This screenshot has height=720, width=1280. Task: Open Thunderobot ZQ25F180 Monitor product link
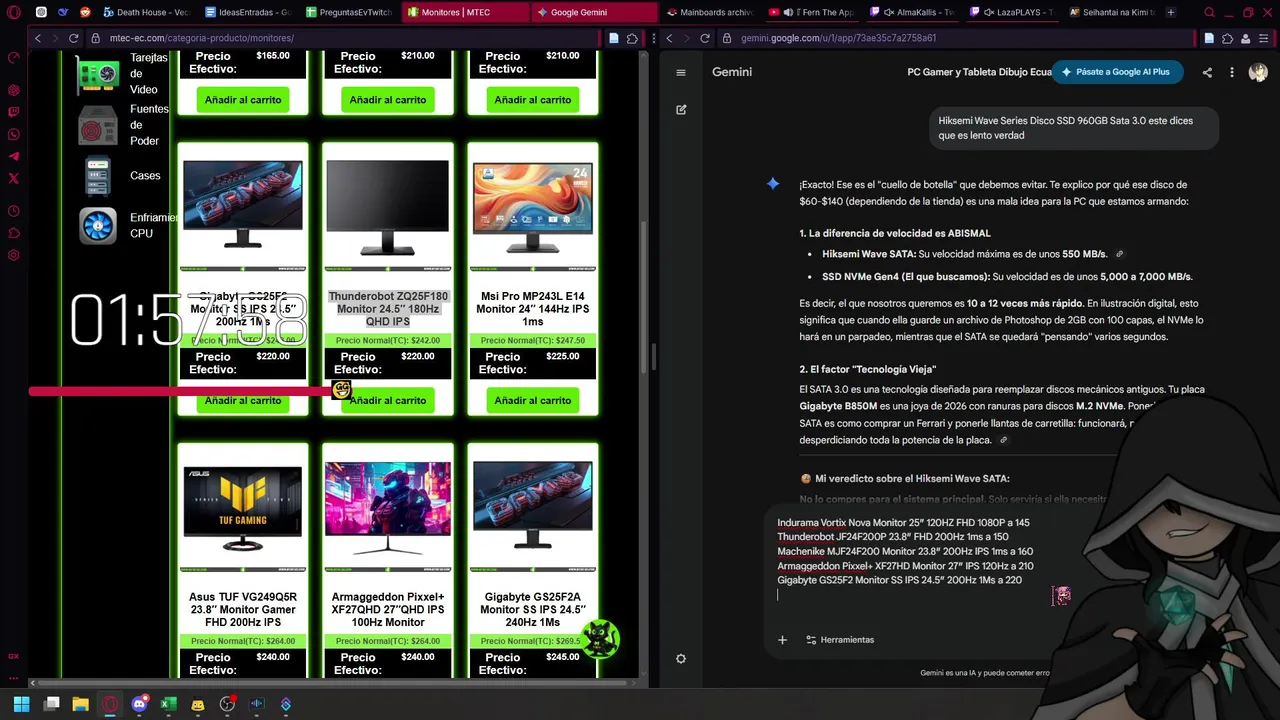pyautogui.click(x=388, y=309)
